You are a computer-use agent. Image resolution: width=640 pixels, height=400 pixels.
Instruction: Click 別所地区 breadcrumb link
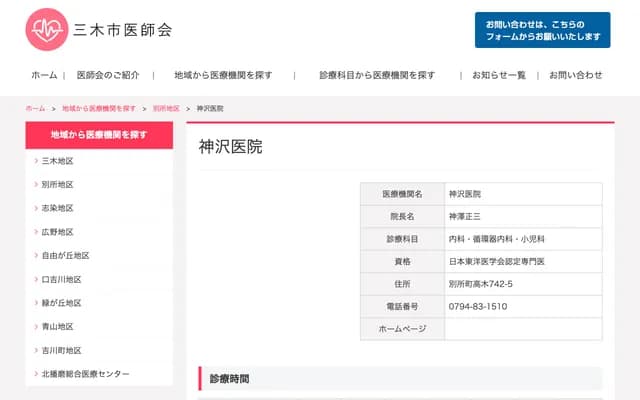coord(166,108)
